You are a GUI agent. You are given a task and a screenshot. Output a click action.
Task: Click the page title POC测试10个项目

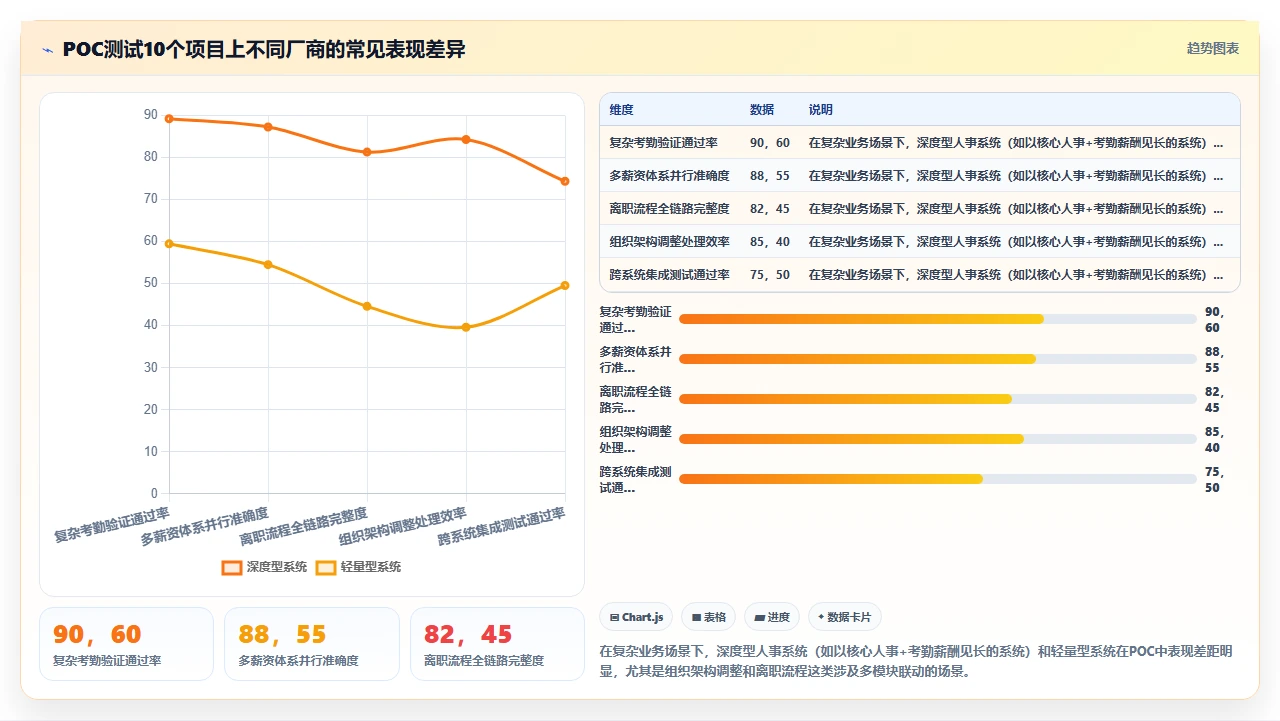264,49
